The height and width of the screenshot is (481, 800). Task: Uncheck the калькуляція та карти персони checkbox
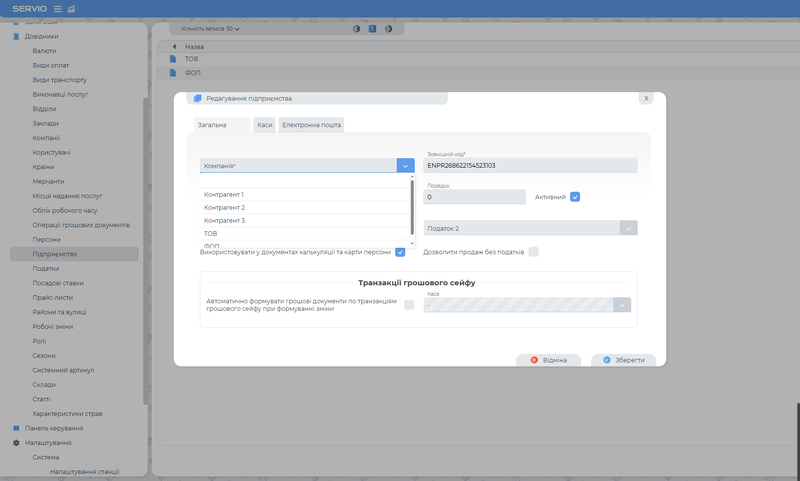pyautogui.click(x=400, y=252)
